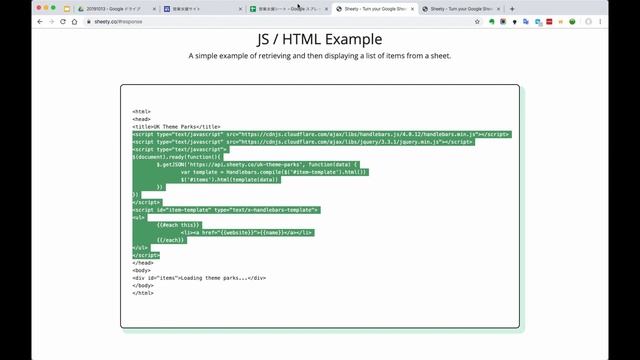Switch to the Google Sheets spreadsheet tab
The width and height of the screenshot is (640, 360).
[289, 9]
